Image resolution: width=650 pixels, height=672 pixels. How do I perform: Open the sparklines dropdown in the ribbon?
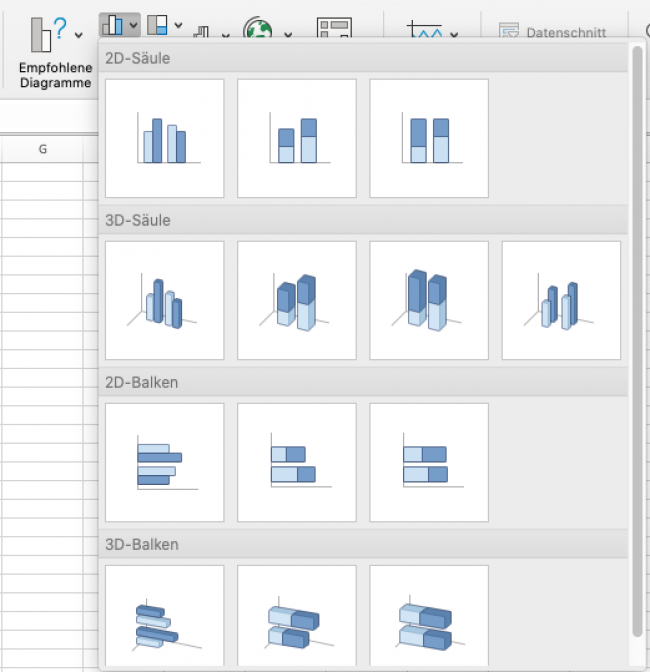point(433,32)
